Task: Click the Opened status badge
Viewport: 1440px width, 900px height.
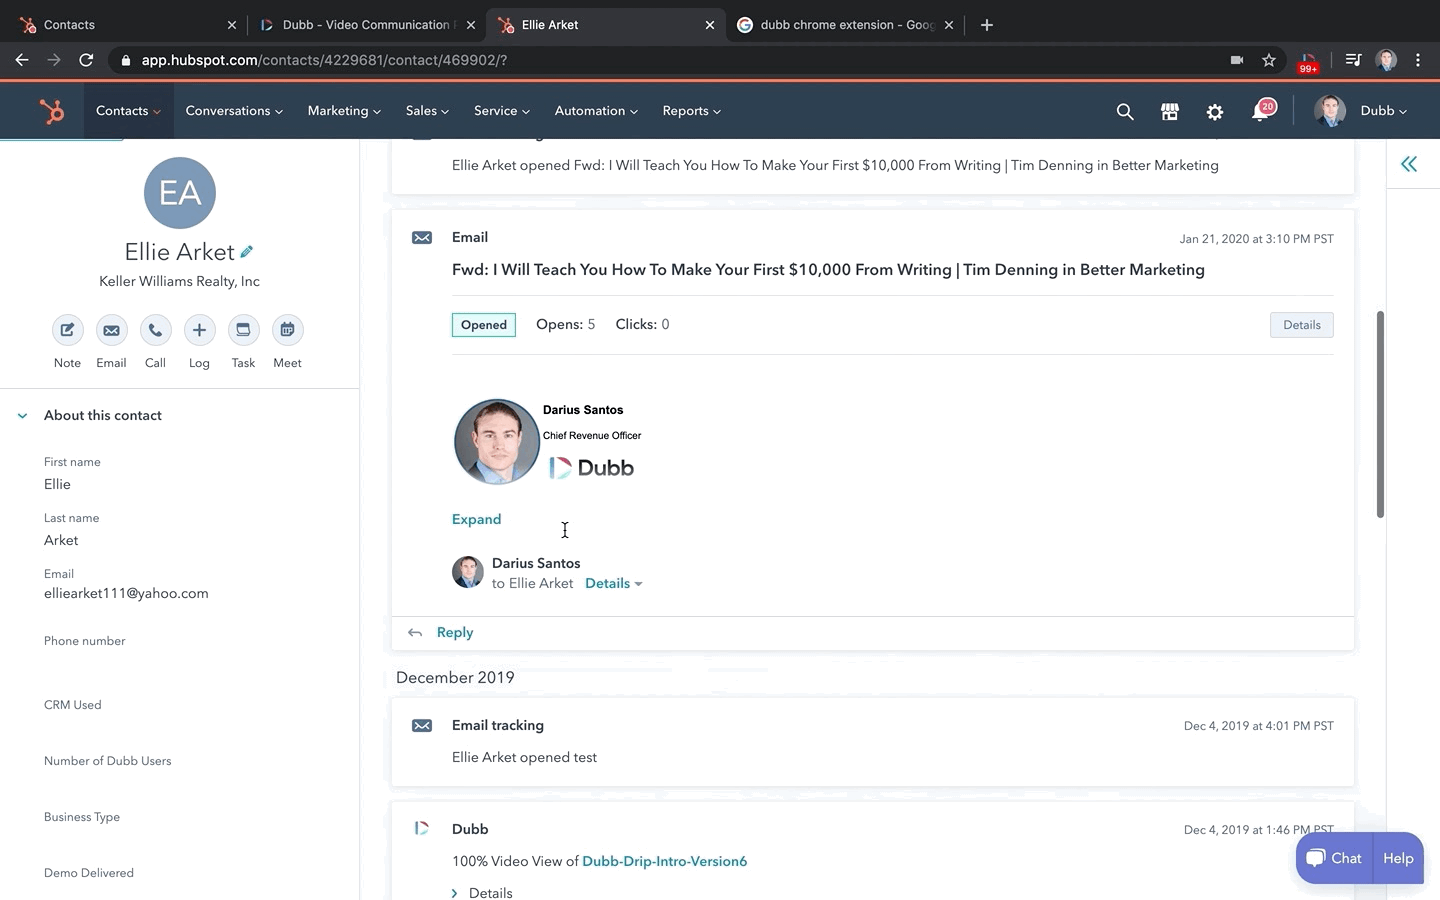Action: coord(484,325)
